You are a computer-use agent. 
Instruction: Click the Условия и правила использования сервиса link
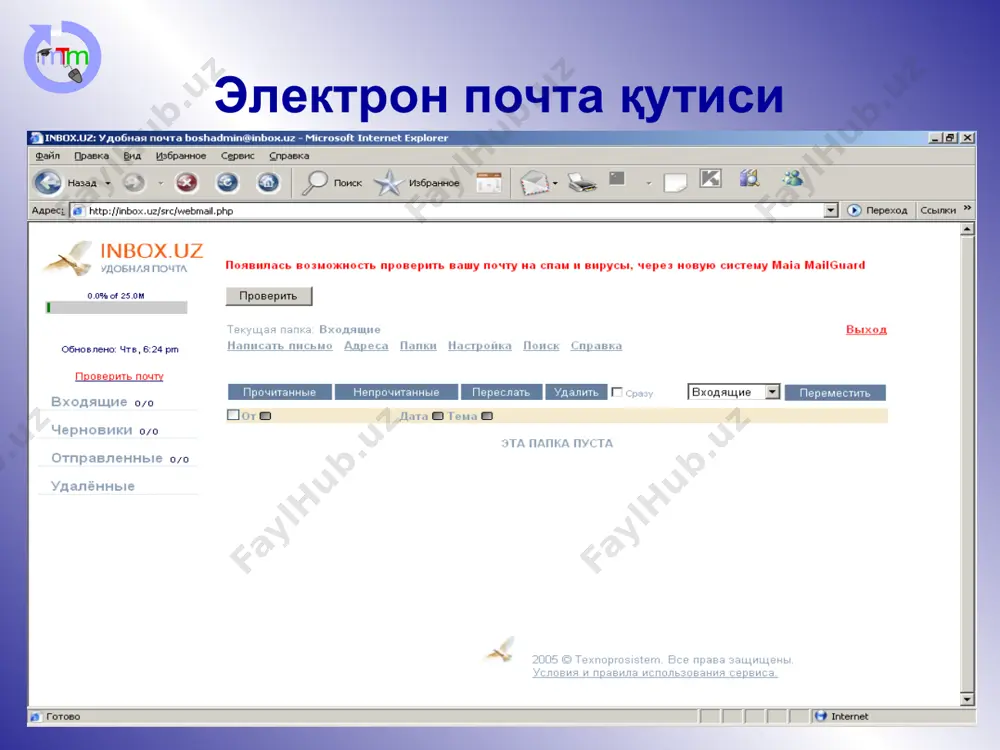click(655, 673)
